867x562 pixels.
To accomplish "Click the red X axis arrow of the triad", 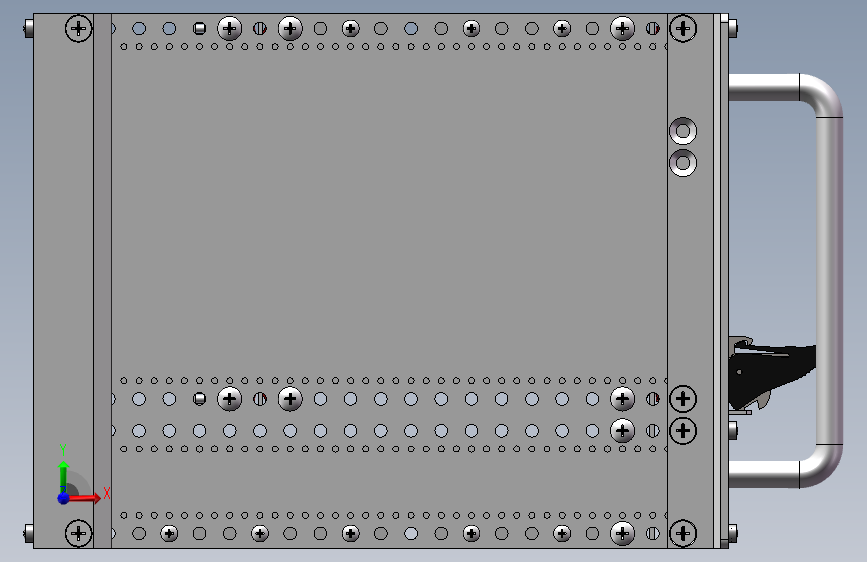I will (84, 498).
